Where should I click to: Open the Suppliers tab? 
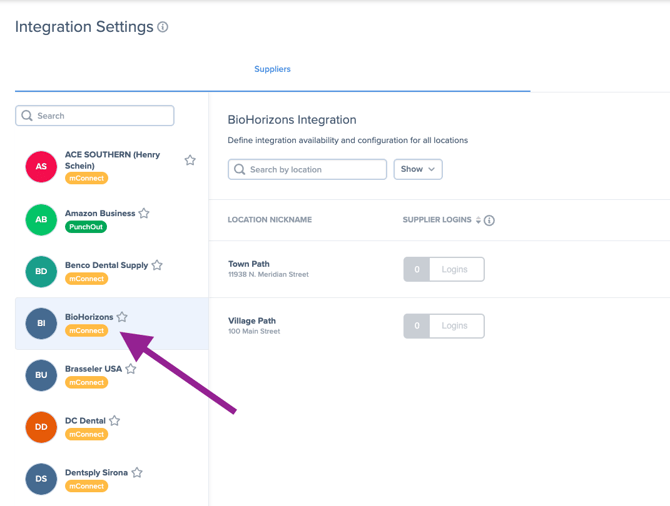pyautogui.click(x=272, y=69)
